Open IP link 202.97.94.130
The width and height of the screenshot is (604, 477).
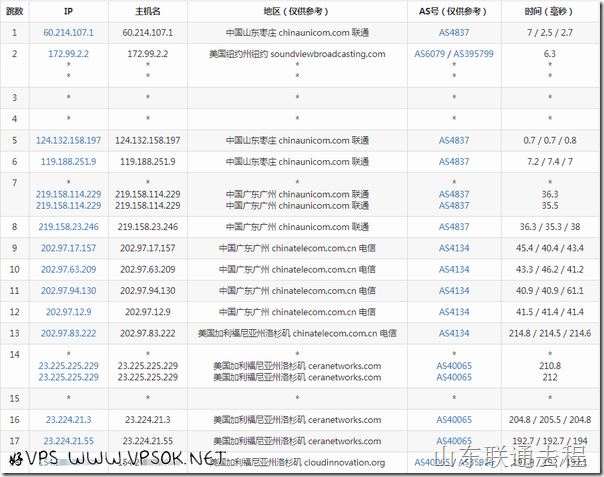[x=68, y=291]
